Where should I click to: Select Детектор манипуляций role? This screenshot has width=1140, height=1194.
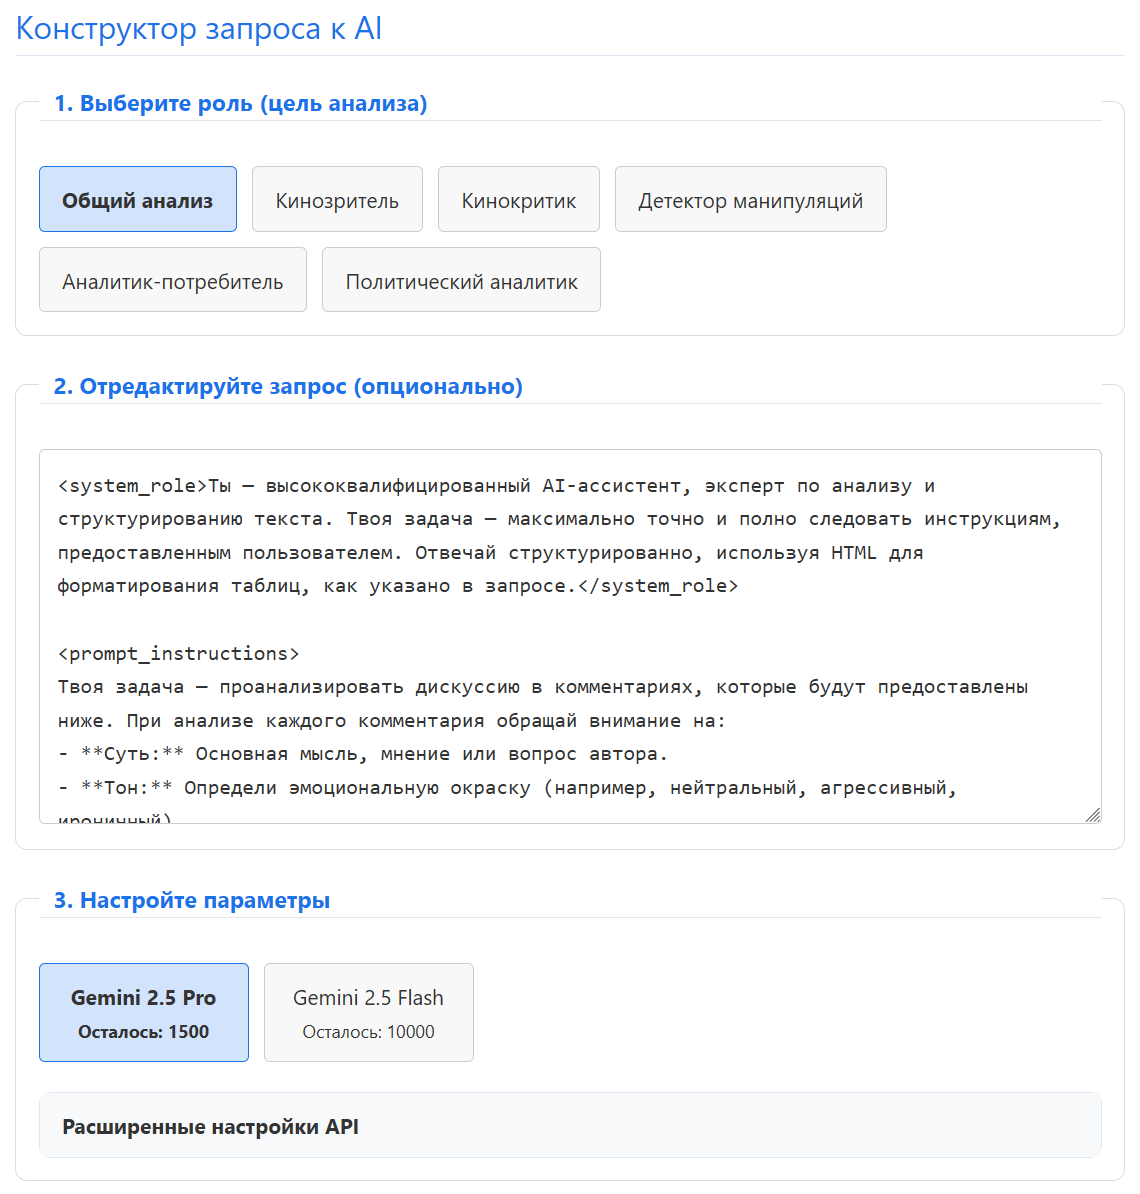pyautogui.click(x=751, y=200)
